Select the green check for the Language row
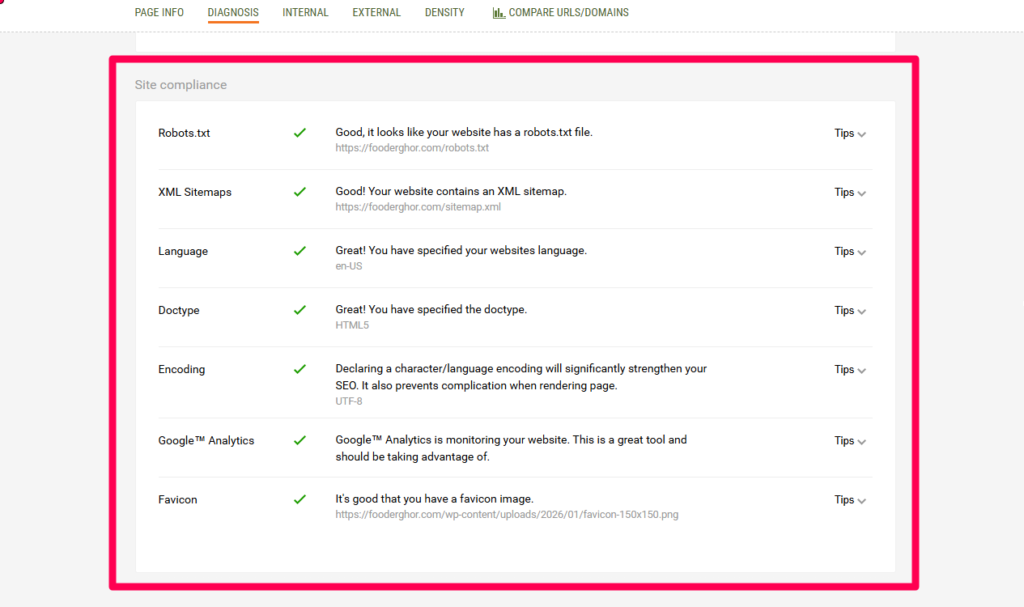The height and width of the screenshot is (607, 1024). [299, 251]
